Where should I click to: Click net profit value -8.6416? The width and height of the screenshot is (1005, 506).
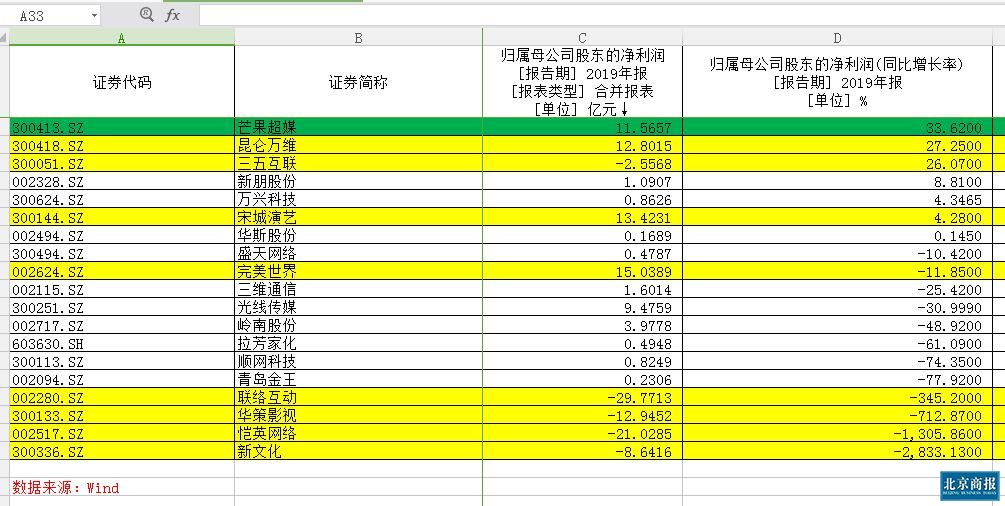[x=582, y=450]
